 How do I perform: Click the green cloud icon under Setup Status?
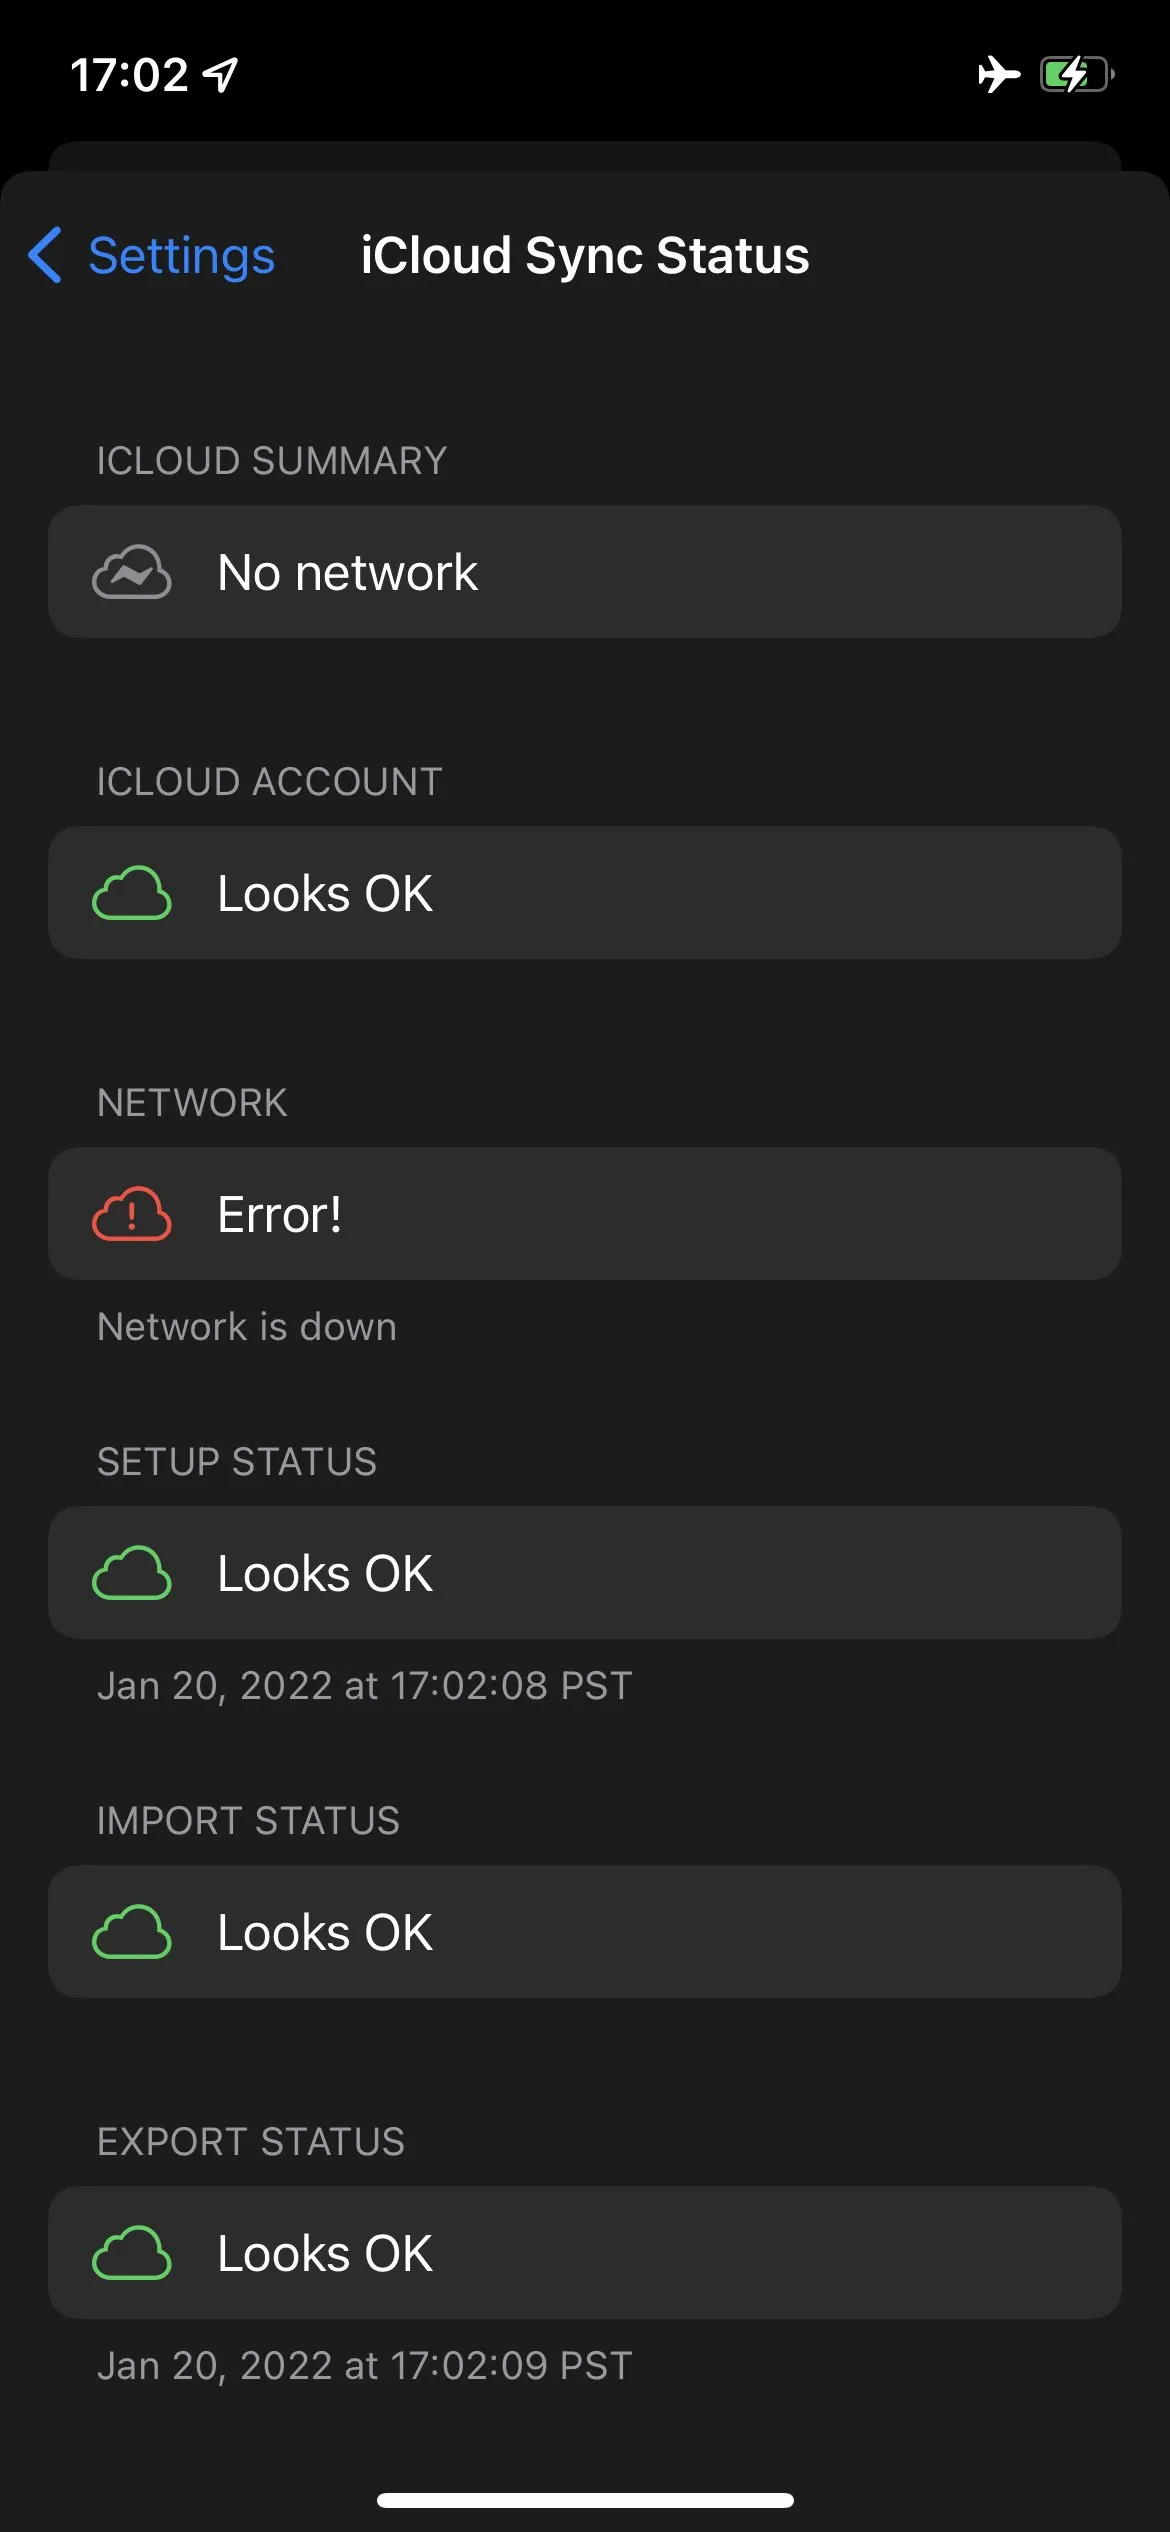click(133, 1572)
